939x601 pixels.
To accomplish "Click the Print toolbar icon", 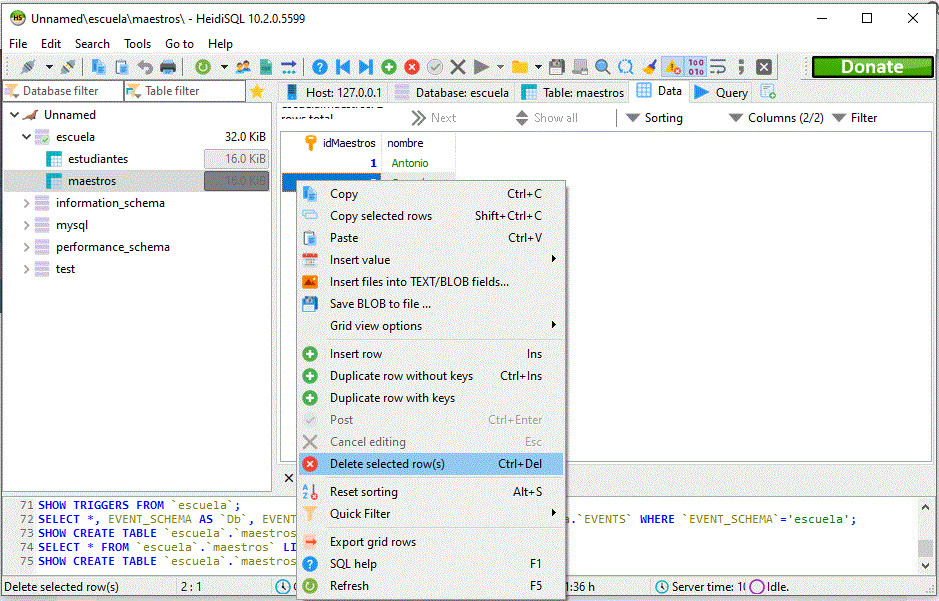I will 168,67.
